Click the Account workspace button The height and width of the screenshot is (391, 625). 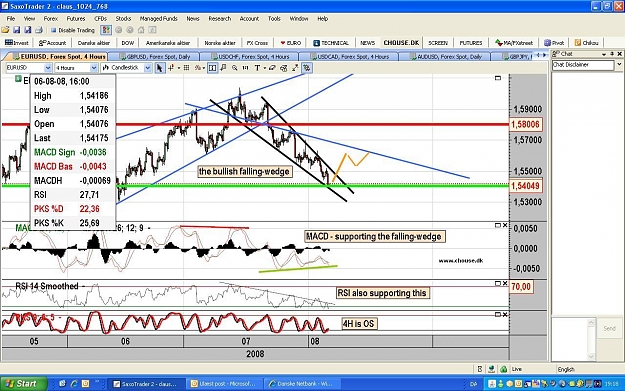53,43
